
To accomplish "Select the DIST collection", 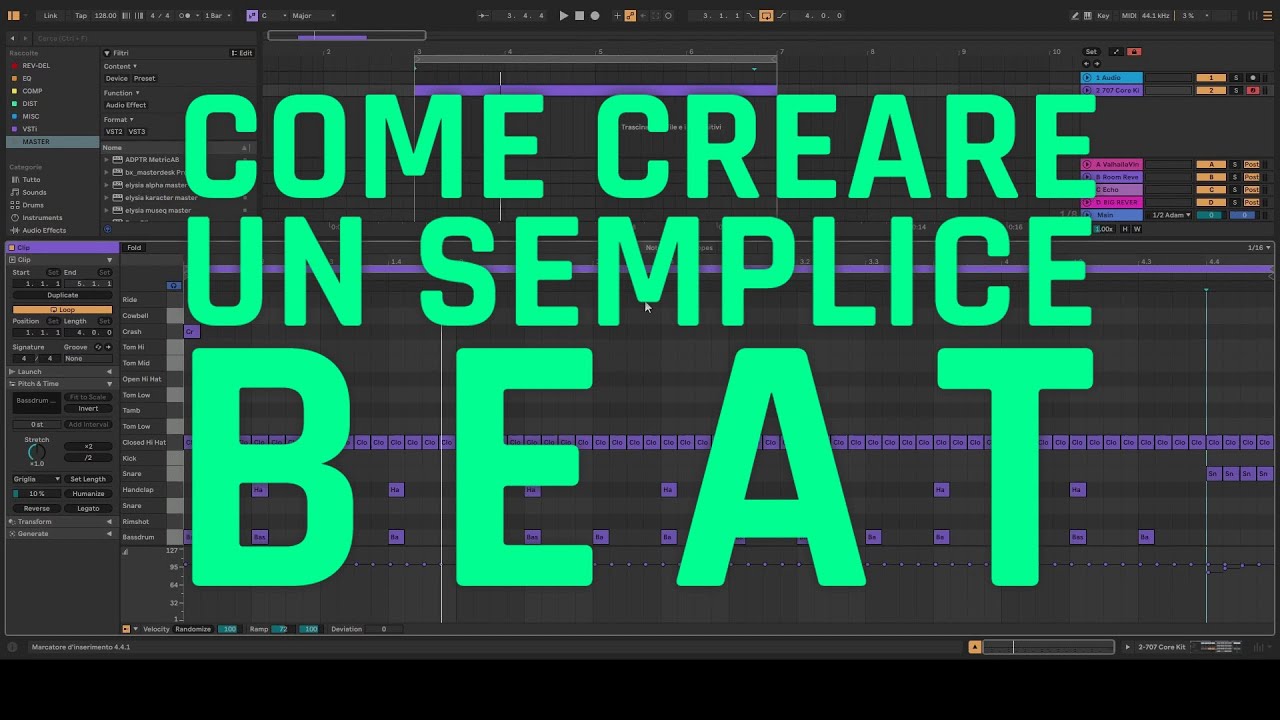I will 30,104.
